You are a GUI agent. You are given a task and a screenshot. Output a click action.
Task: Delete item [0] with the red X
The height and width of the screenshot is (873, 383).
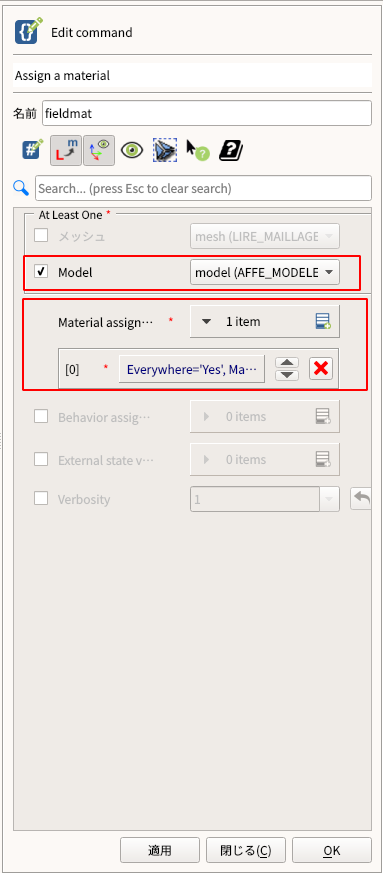coord(321,369)
